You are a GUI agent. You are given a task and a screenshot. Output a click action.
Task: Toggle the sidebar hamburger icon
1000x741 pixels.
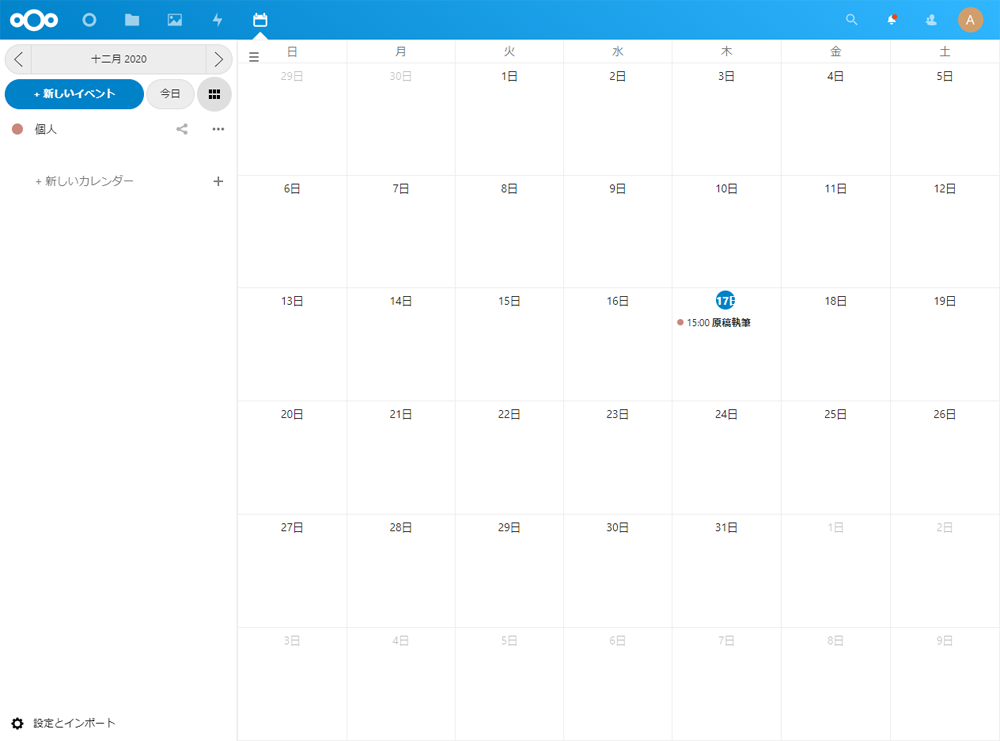click(x=254, y=57)
